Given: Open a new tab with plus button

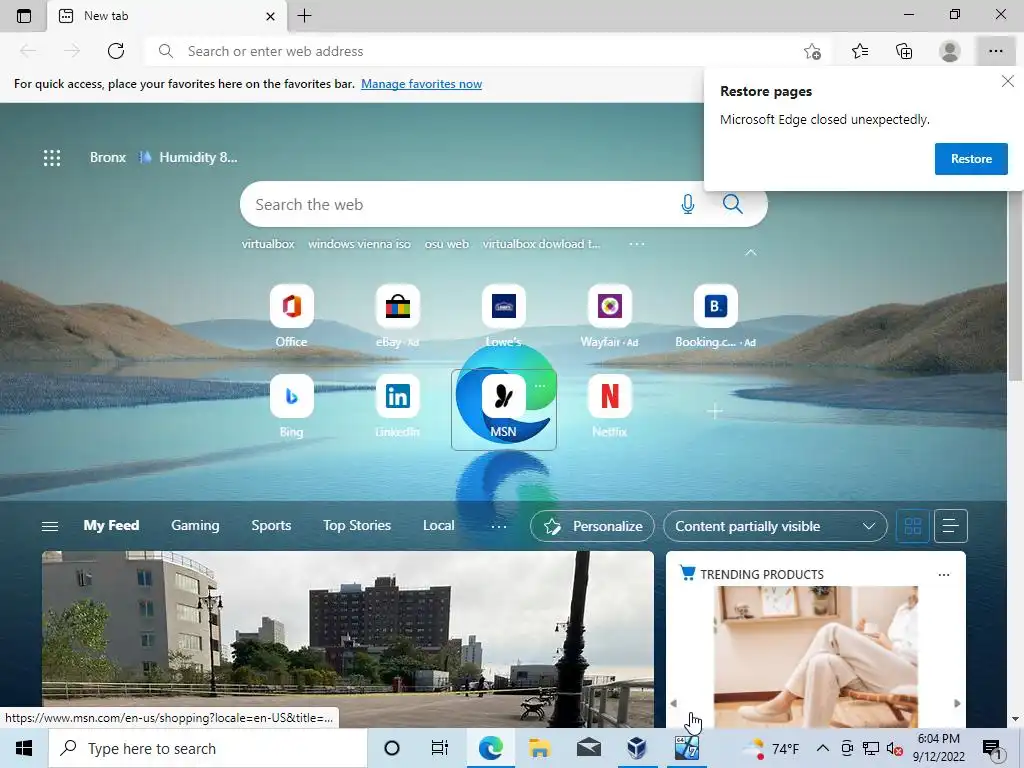Looking at the screenshot, I should (x=304, y=16).
